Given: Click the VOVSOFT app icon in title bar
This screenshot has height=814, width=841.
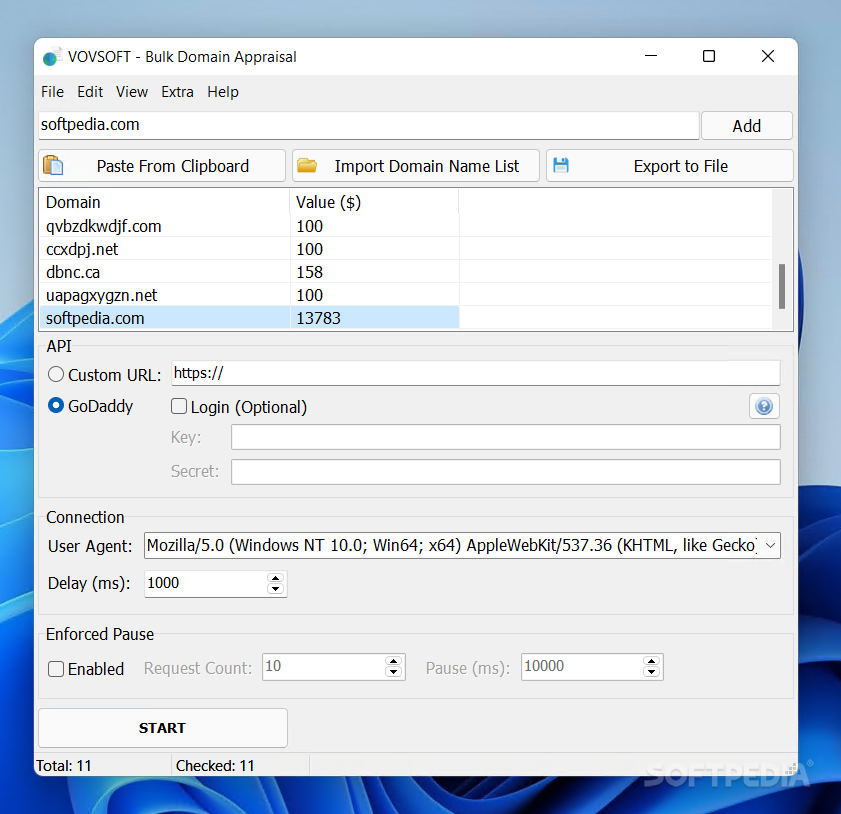Looking at the screenshot, I should pos(51,57).
